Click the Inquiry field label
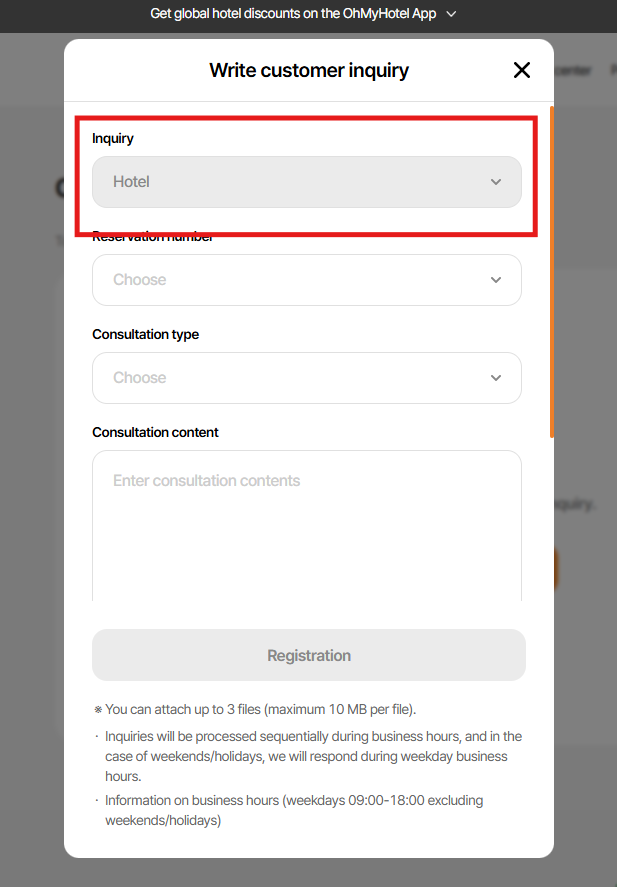617x887 pixels. tap(113, 138)
